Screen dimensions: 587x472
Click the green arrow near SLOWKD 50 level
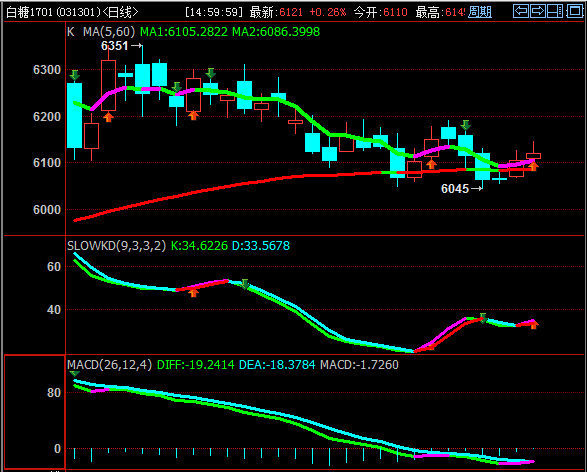pyautogui.click(x=245, y=284)
